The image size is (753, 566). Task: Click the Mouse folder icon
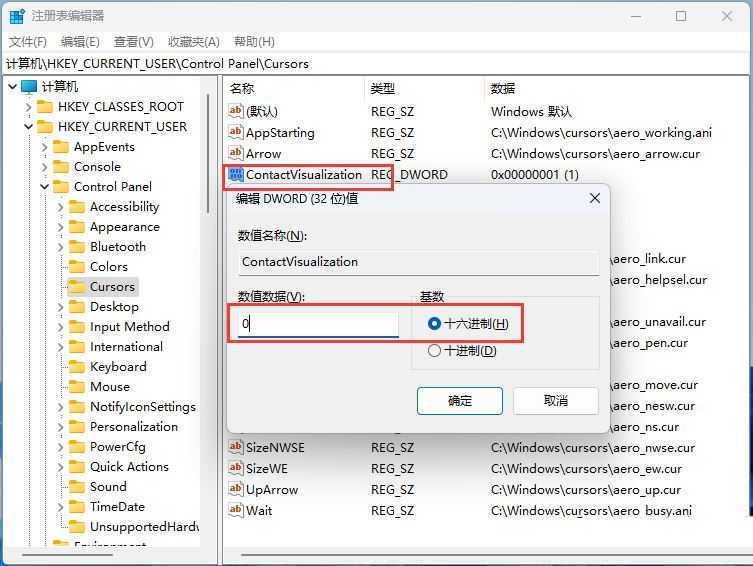coord(77,387)
